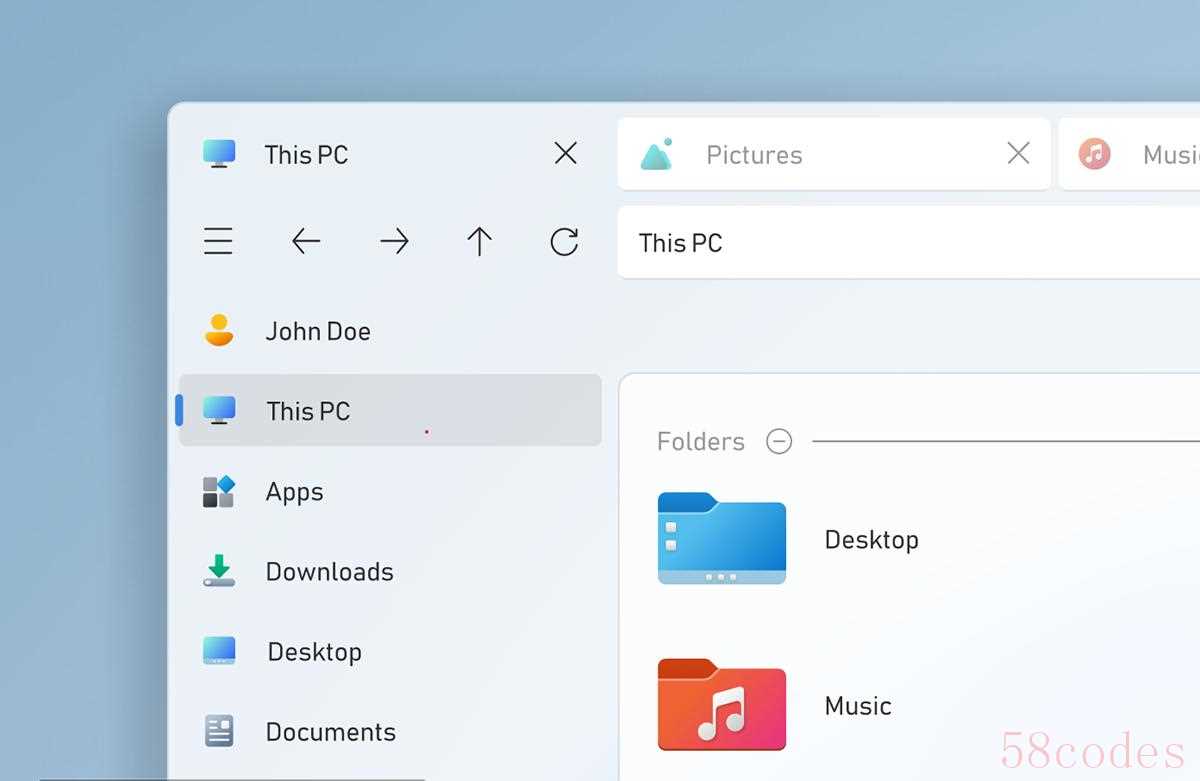
Task: Close the Pictures tab
Action: [1018, 153]
